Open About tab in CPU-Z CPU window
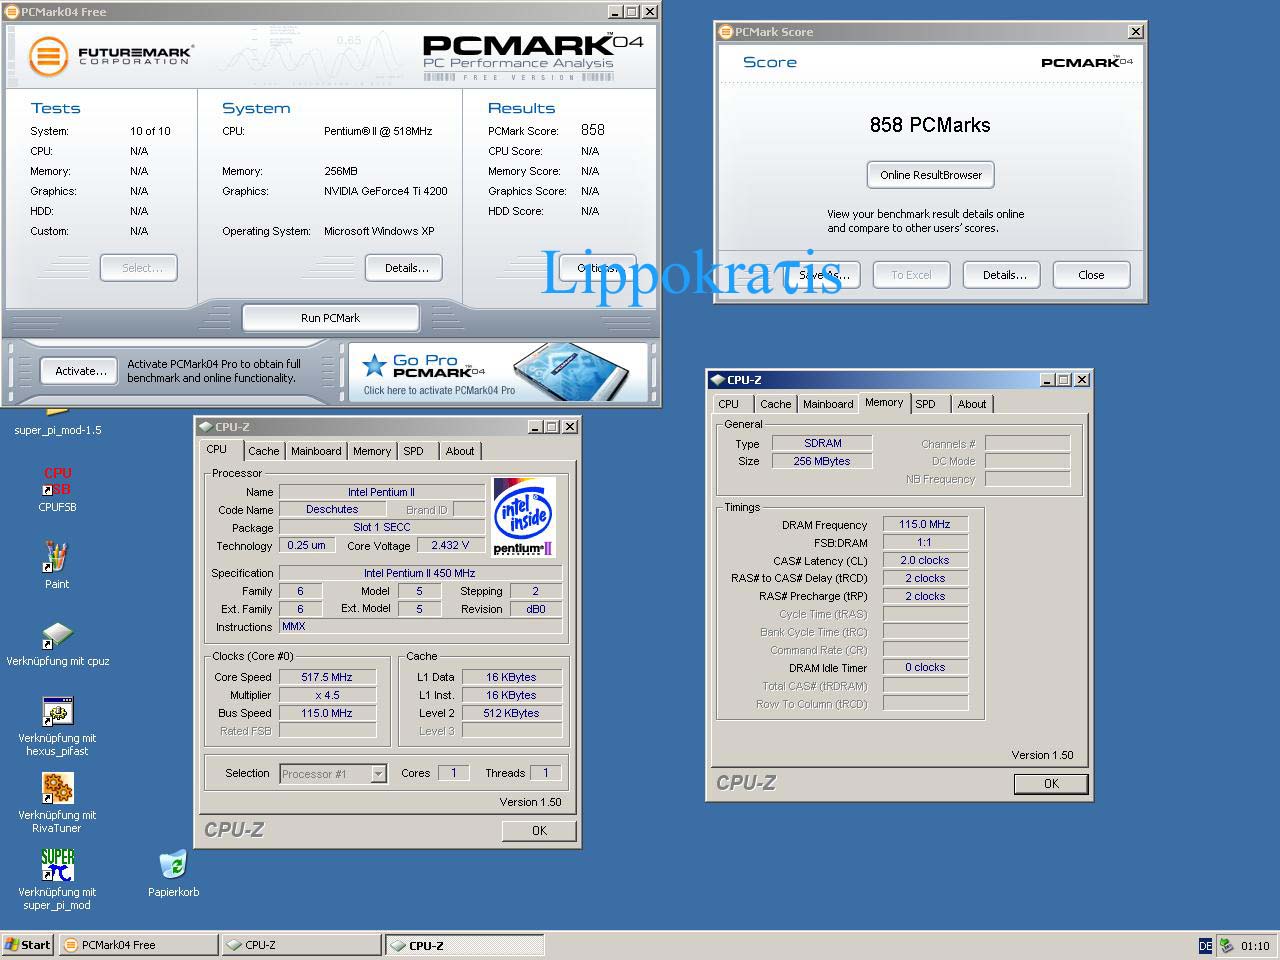Image resolution: width=1280 pixels, height=960 pixels. [x=460, y=451]
